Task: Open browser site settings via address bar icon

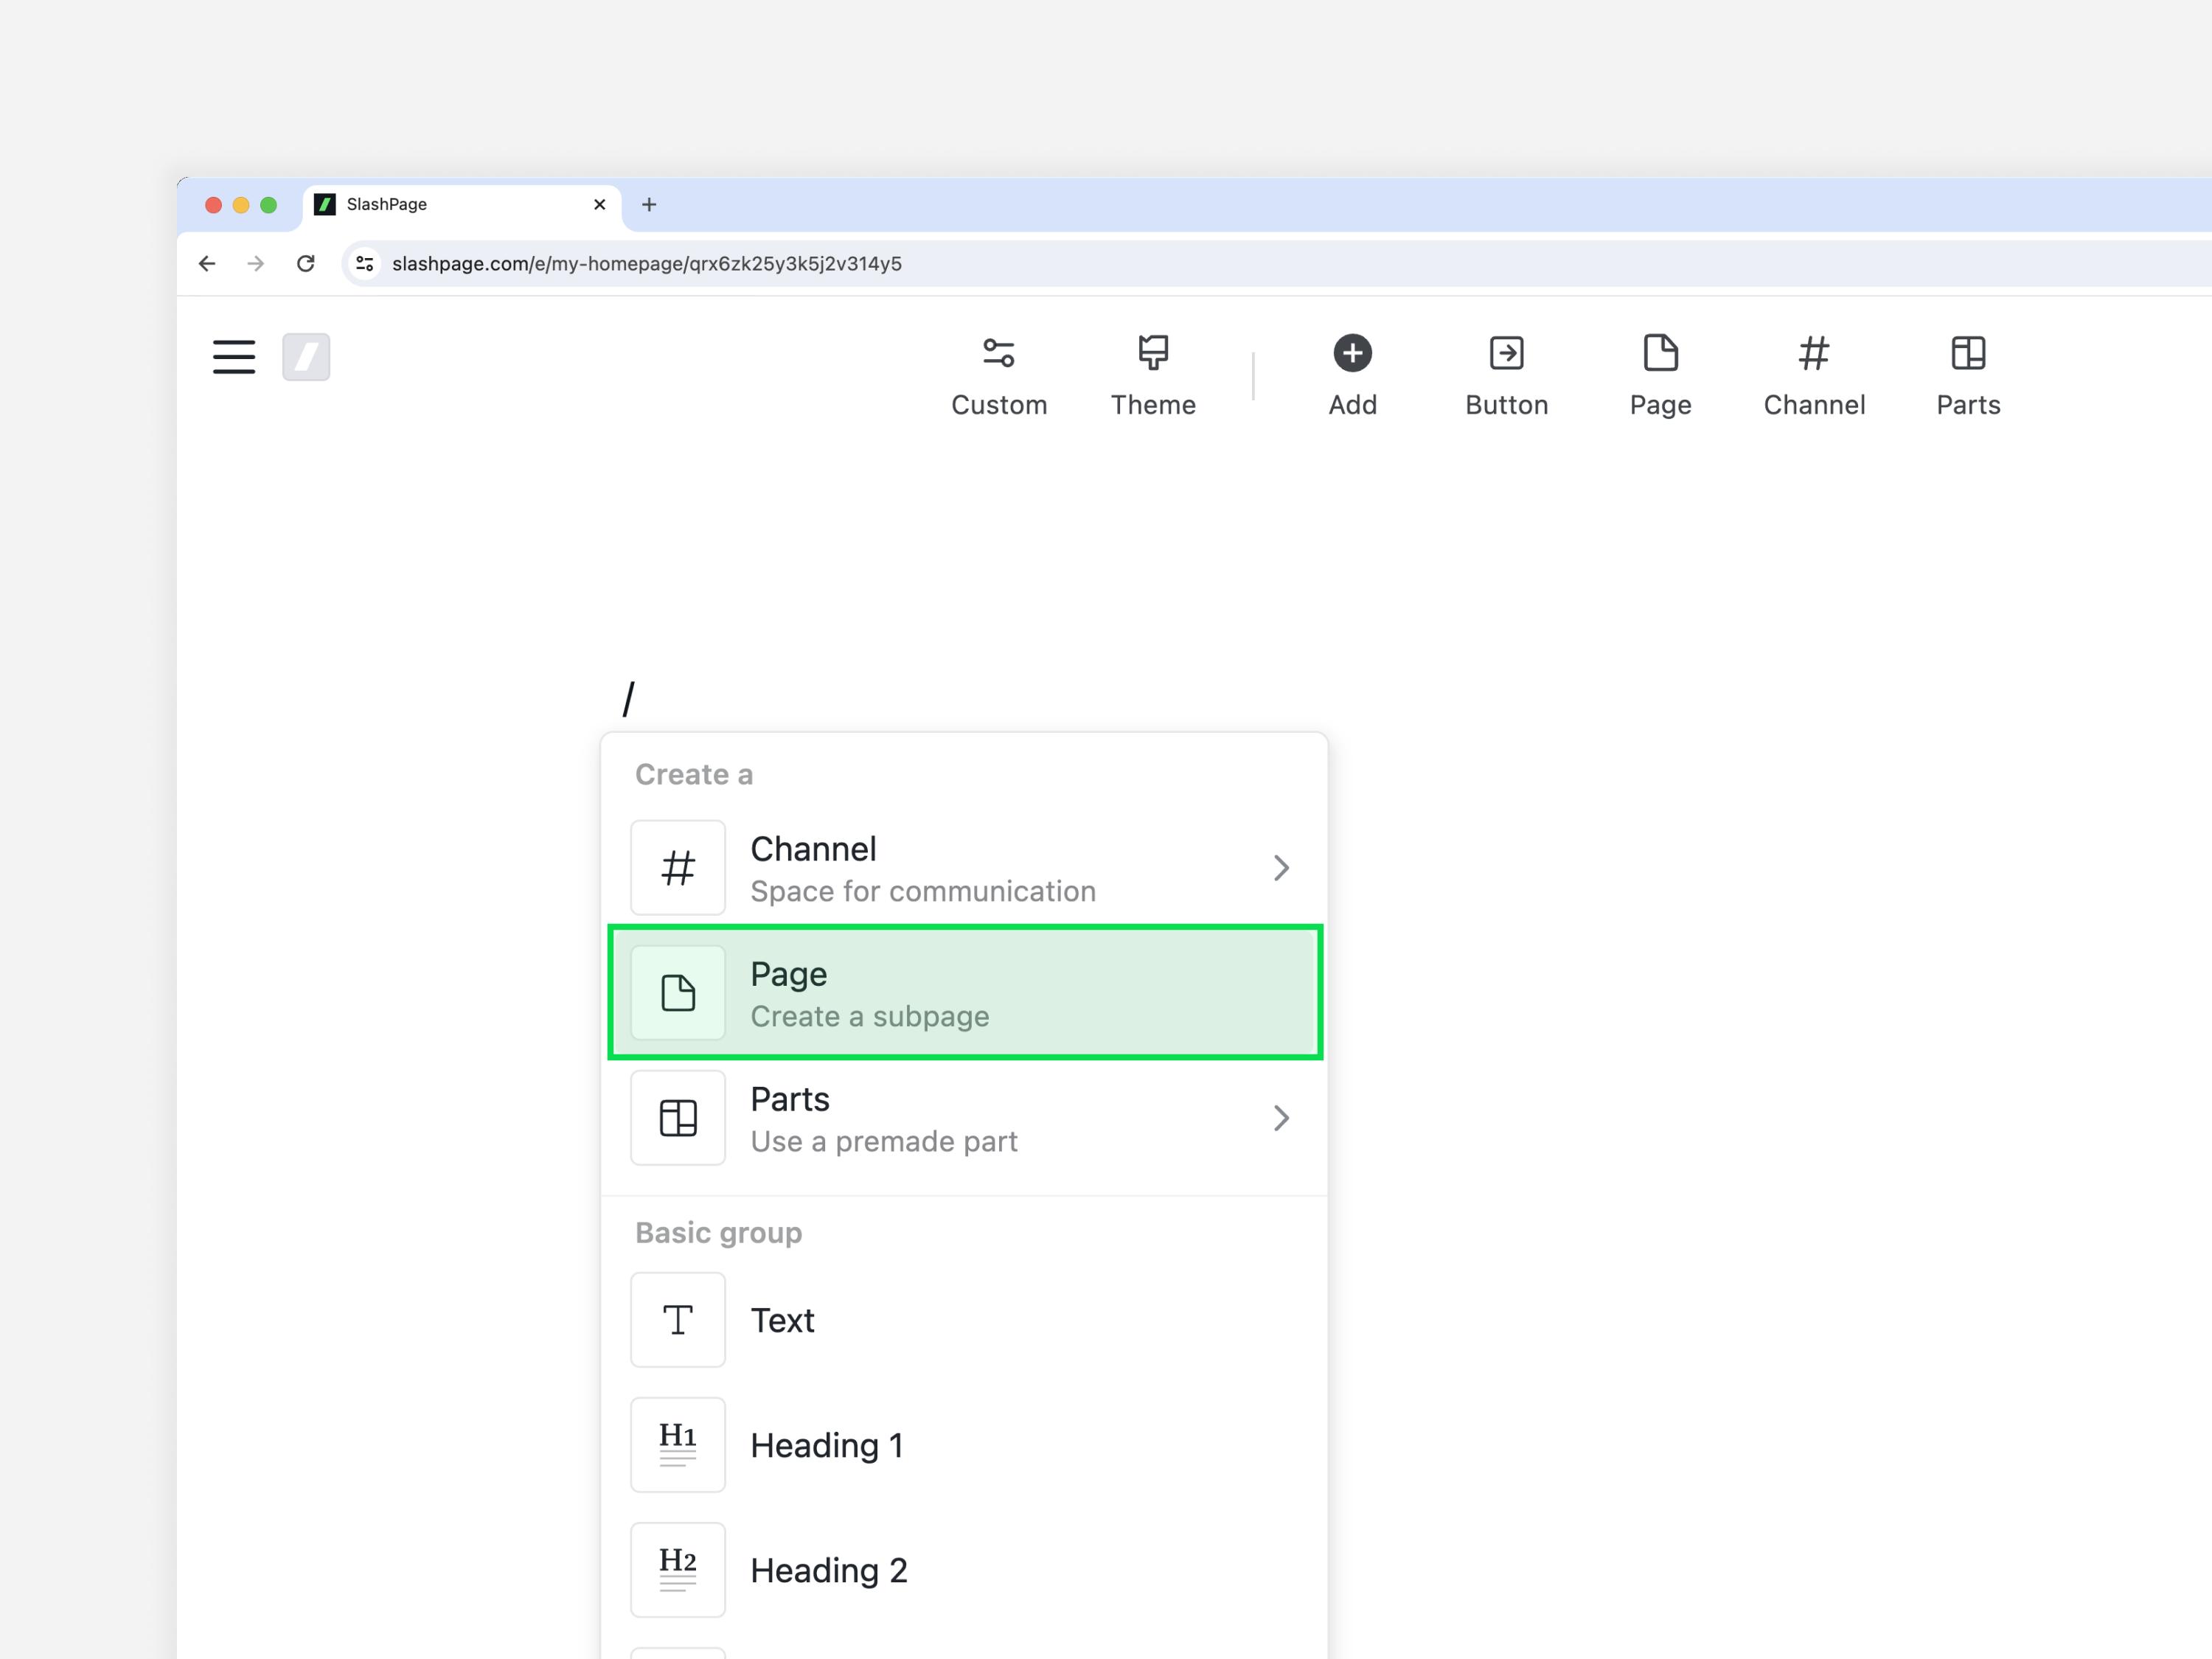Action: (x=364, y=263)
